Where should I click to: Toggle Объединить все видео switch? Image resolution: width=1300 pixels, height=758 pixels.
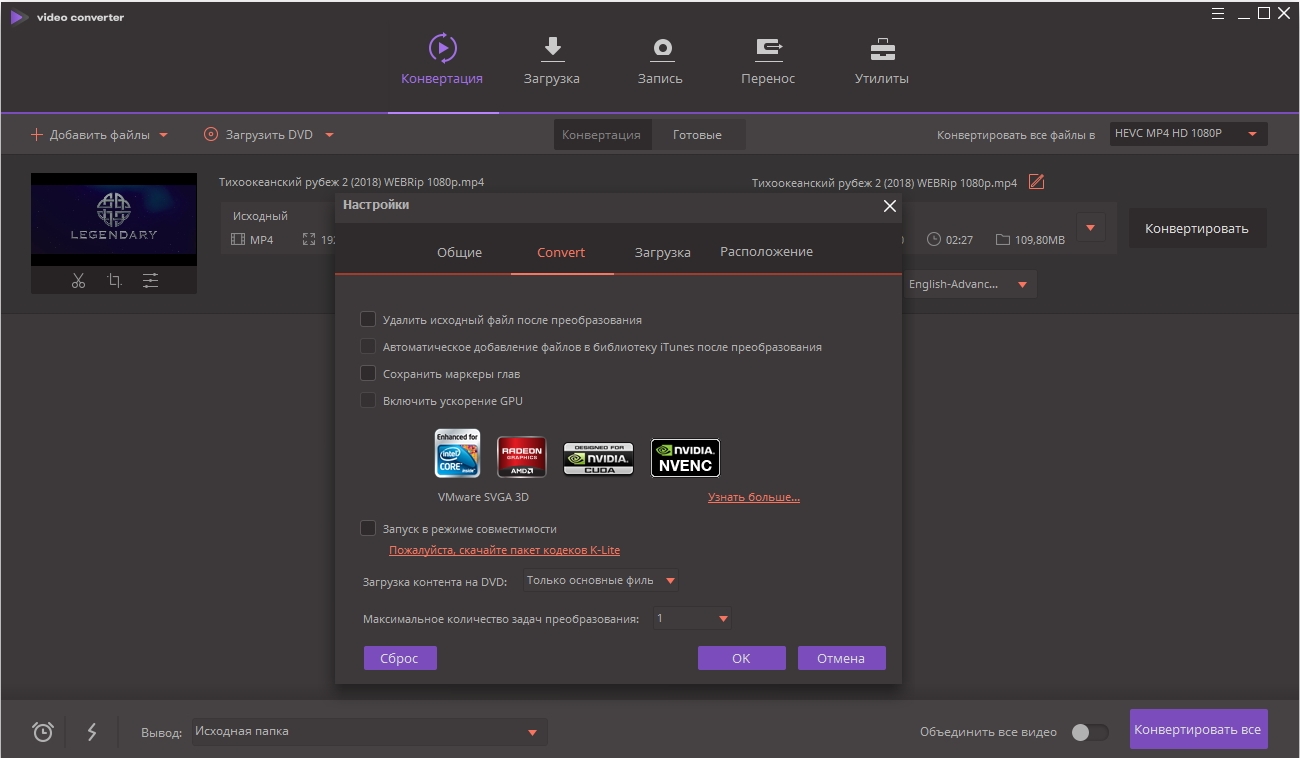point(1089,732)
